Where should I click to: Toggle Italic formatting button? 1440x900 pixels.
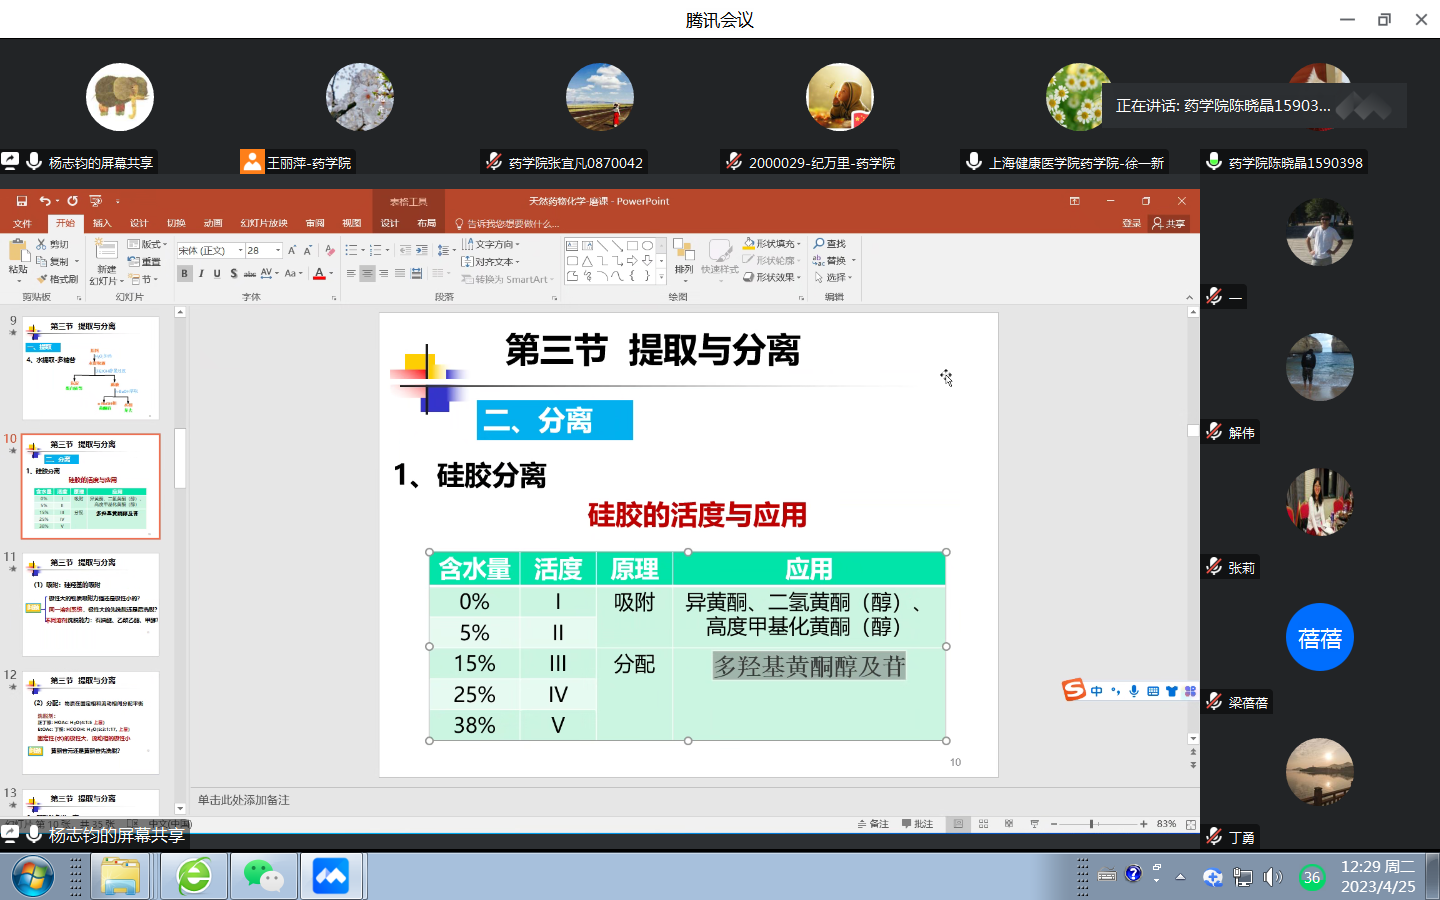click(x=201, y=273)
